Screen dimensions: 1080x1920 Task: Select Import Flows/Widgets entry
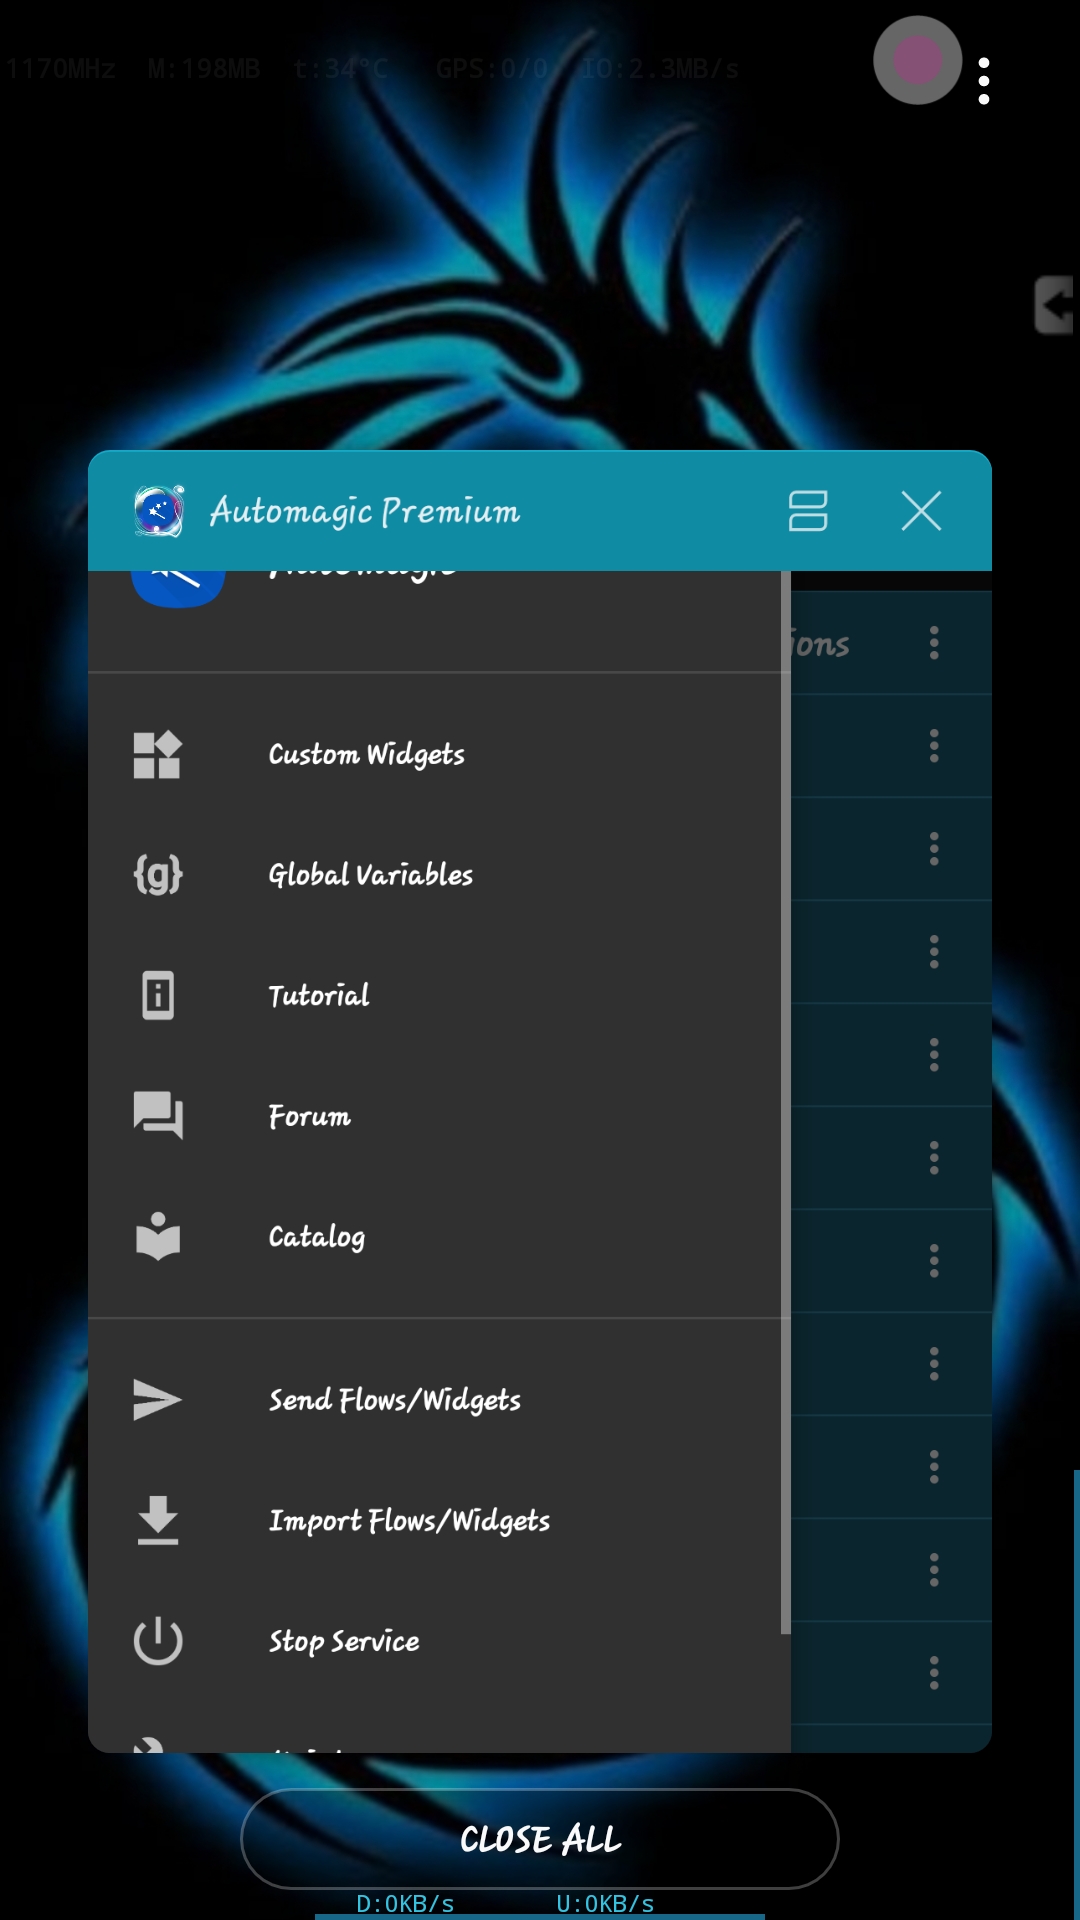[x=439, y=1520]
